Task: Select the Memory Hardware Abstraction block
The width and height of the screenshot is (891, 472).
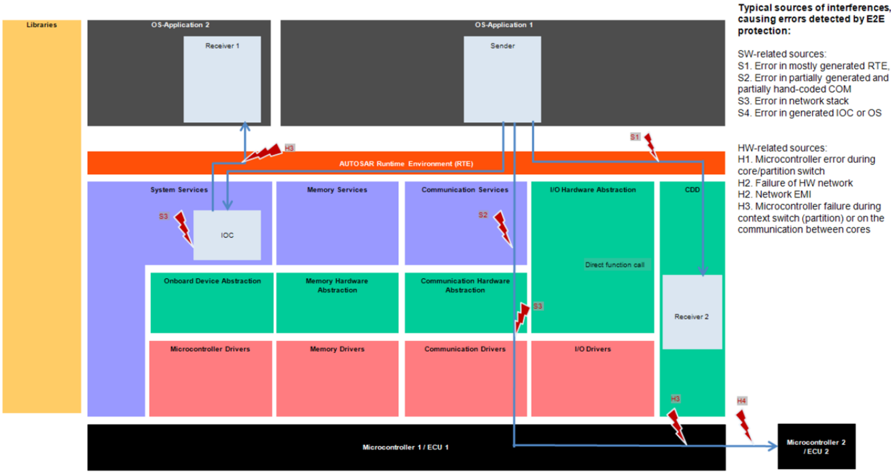Action: (337, 303)
